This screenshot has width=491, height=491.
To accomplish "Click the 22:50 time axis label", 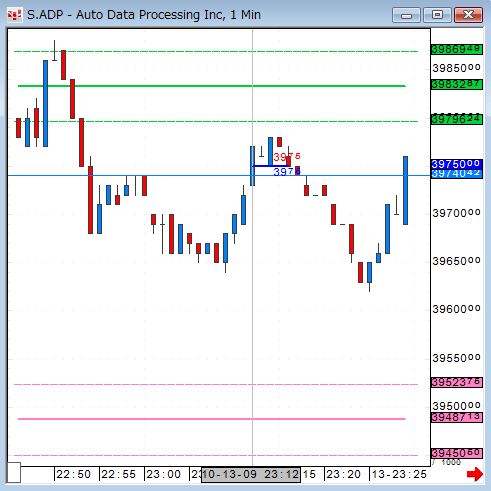I will pos(73,474).
